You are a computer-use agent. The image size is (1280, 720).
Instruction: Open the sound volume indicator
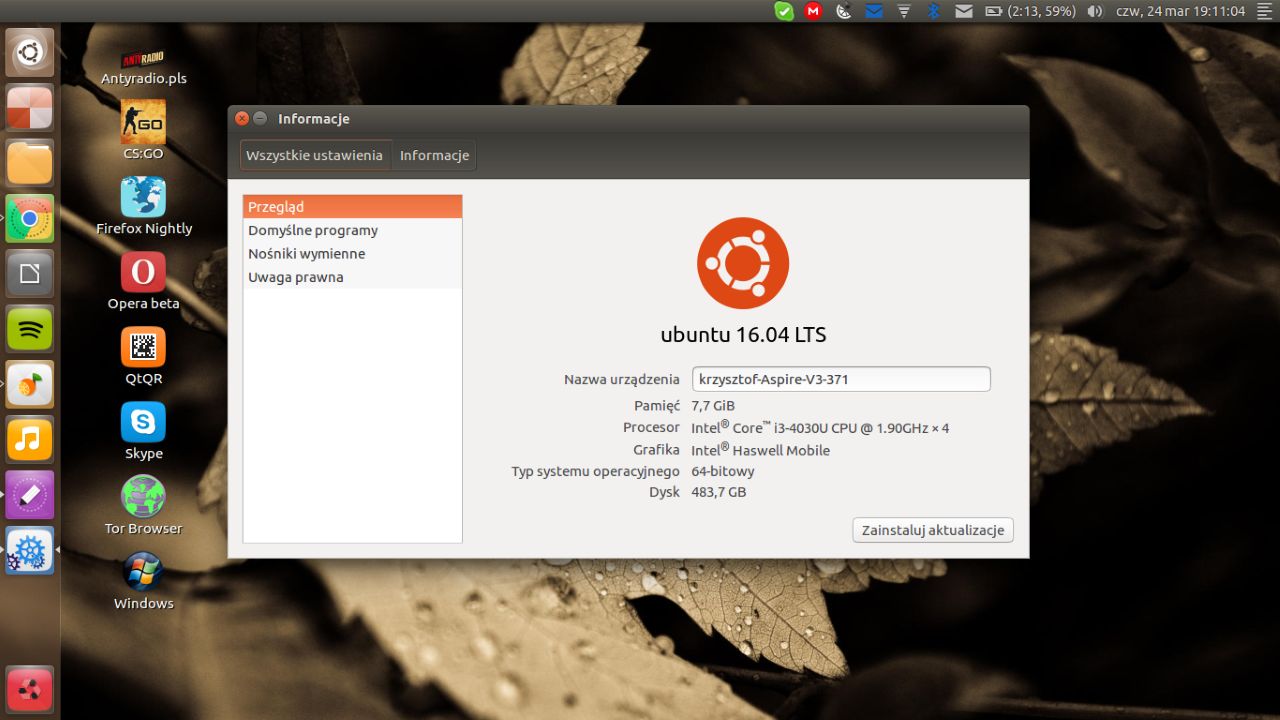[1095, 11]
